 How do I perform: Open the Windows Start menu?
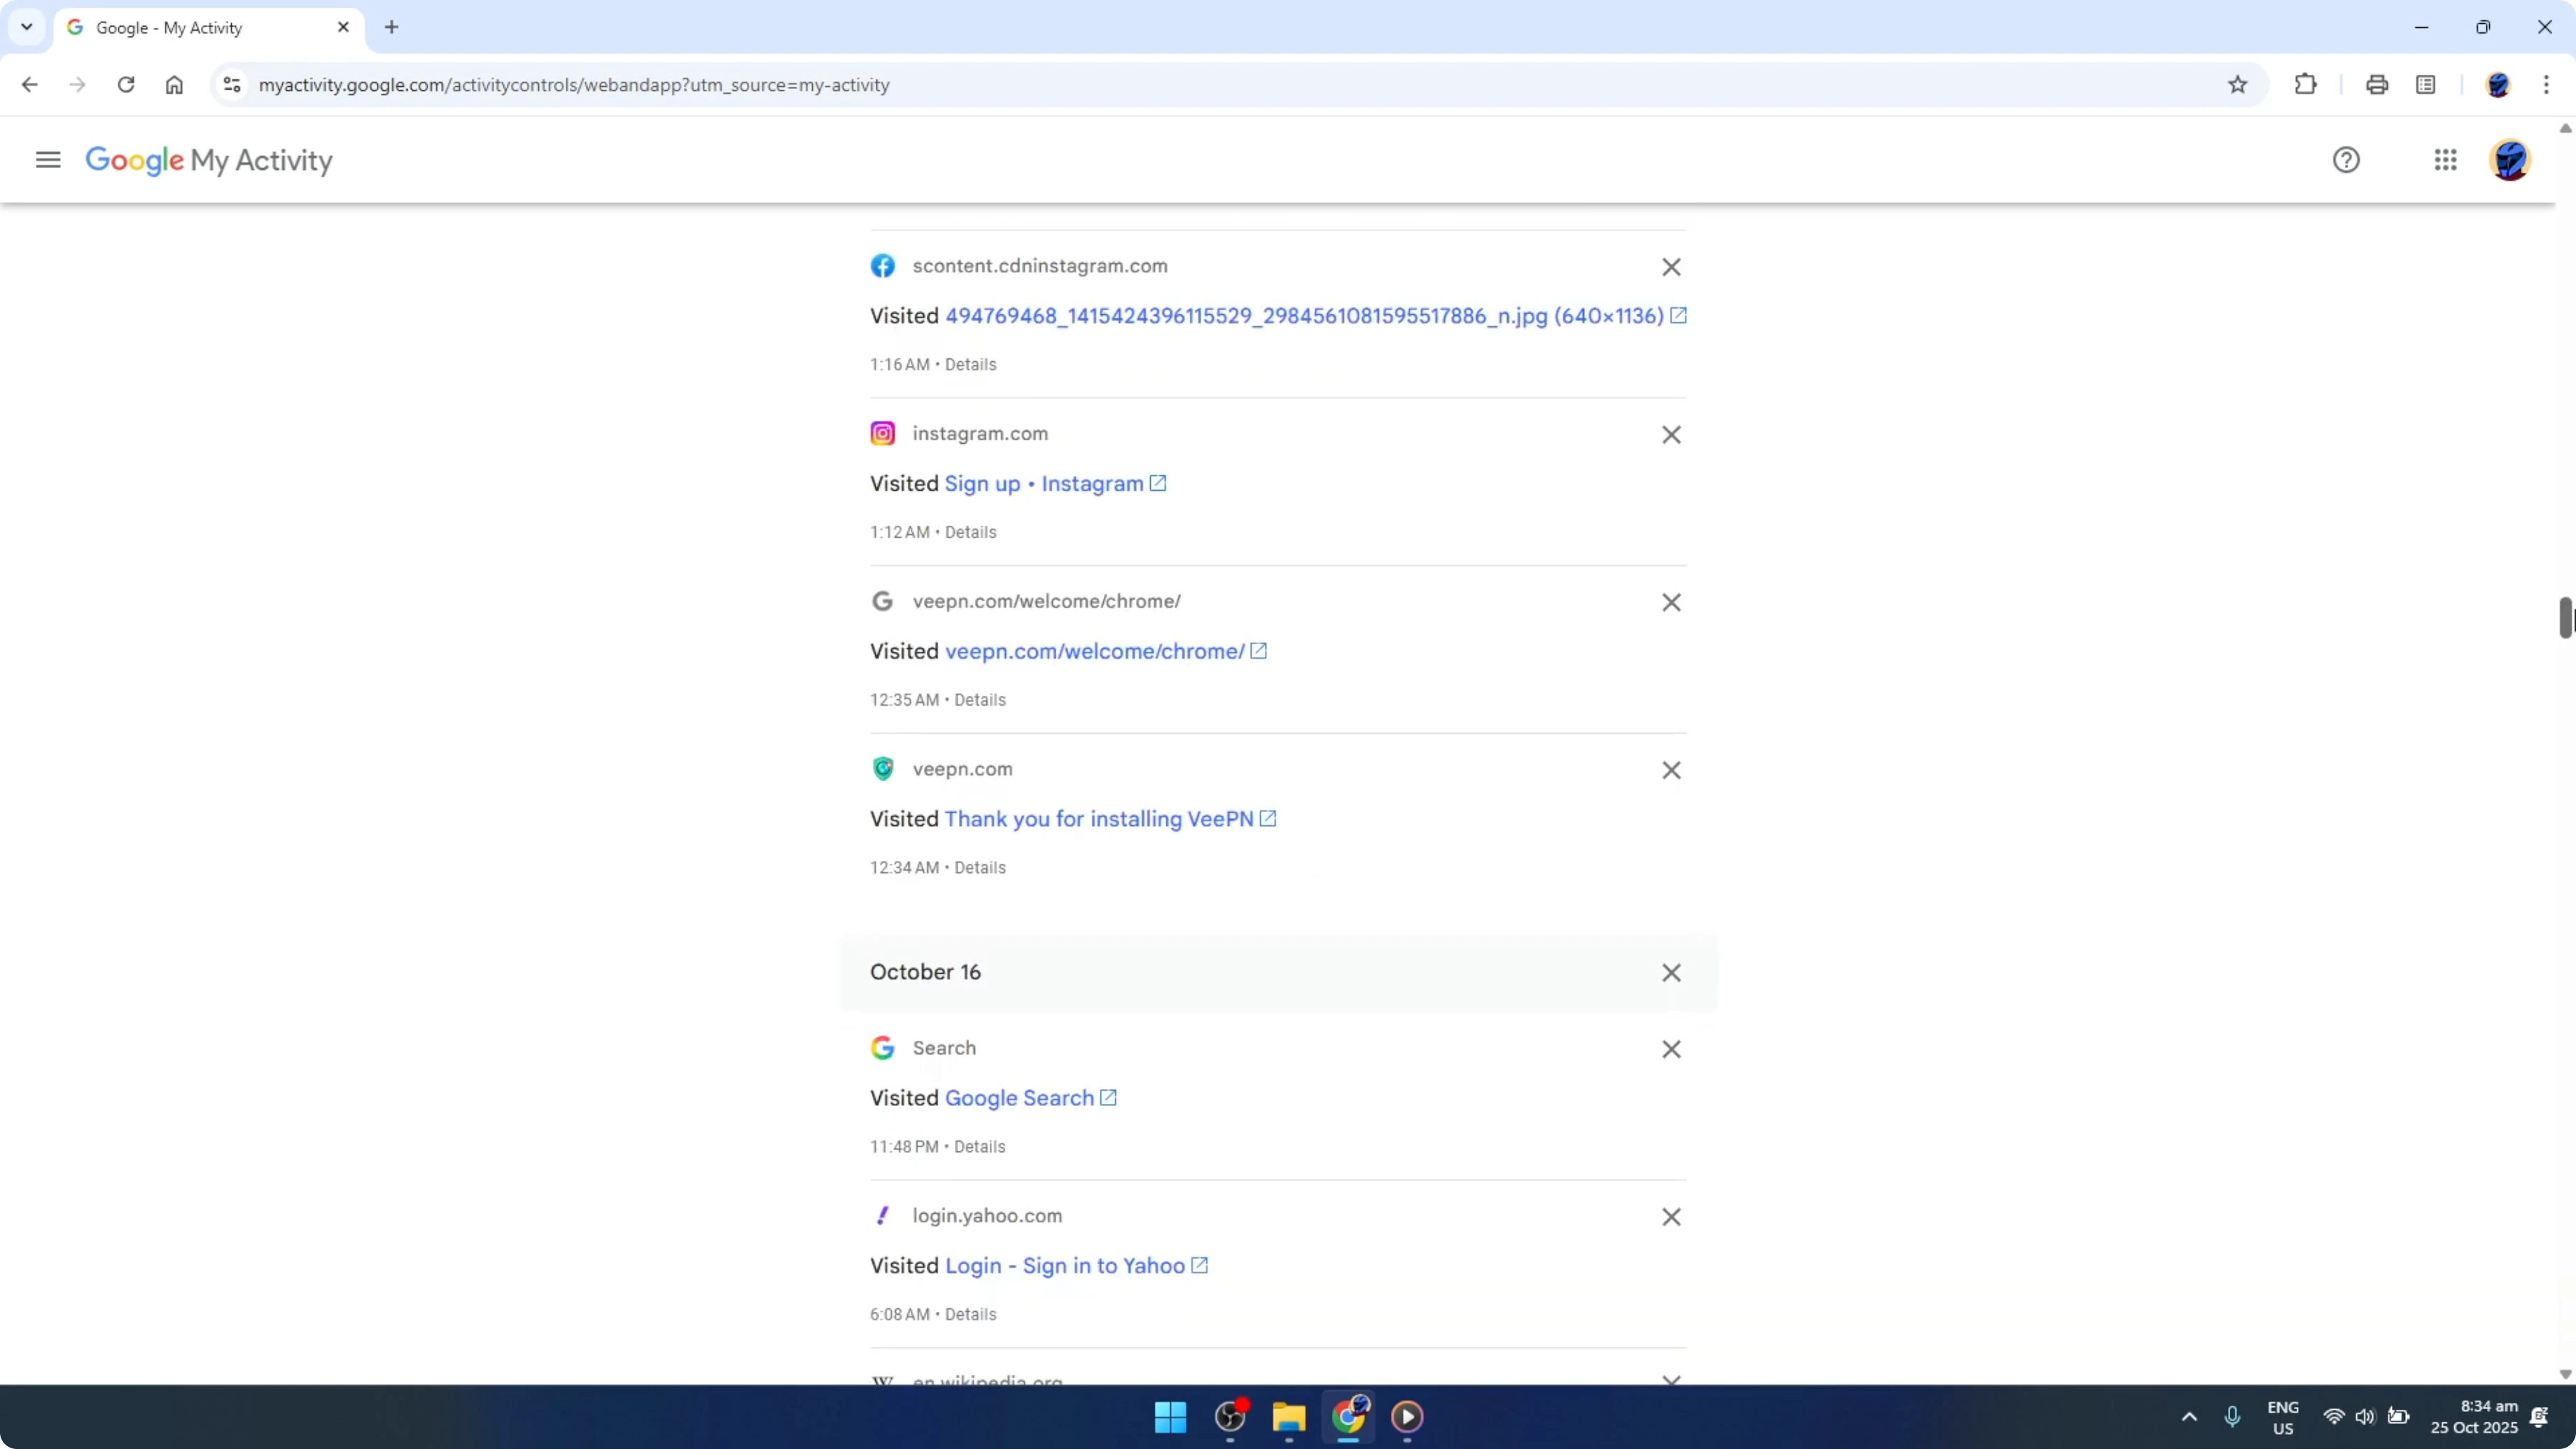(1170, 1417)
